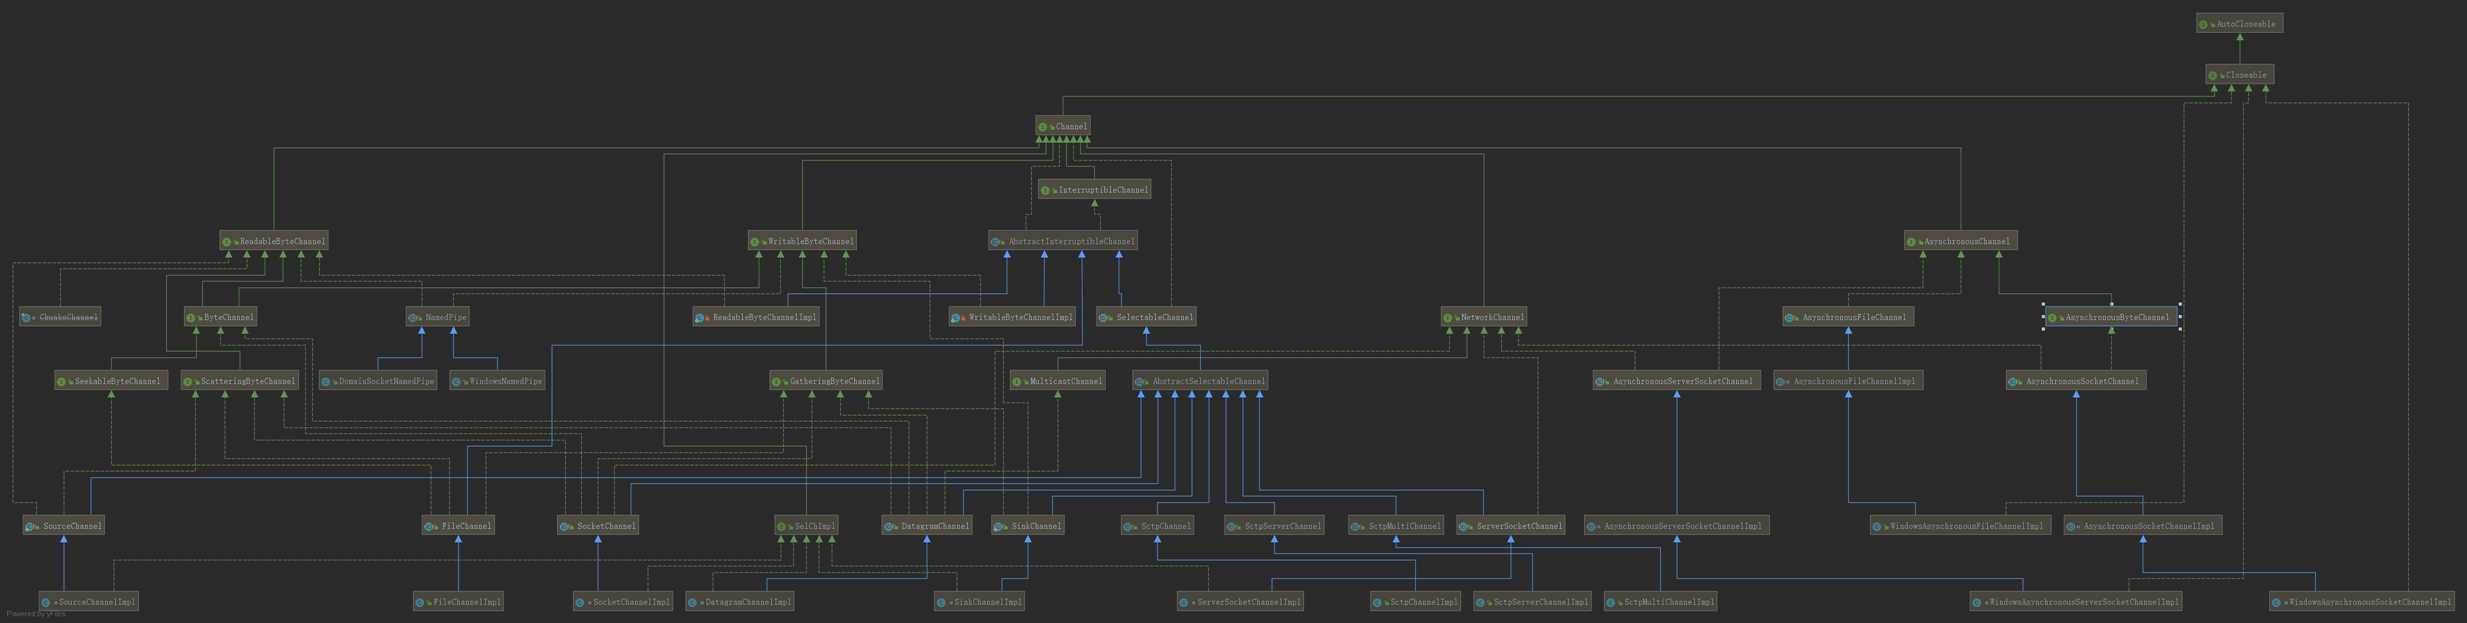The height and width of the screenshot is (623, 2467).
Task: Click the SeekableByteChannel interface icon
Action: (62, 382)
